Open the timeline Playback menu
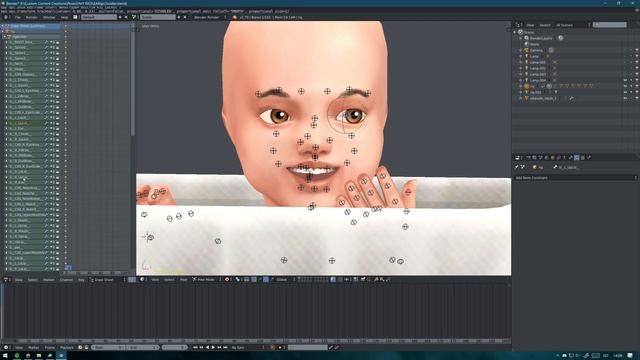Viewport: 640px width, 360px height. (67, 348)
